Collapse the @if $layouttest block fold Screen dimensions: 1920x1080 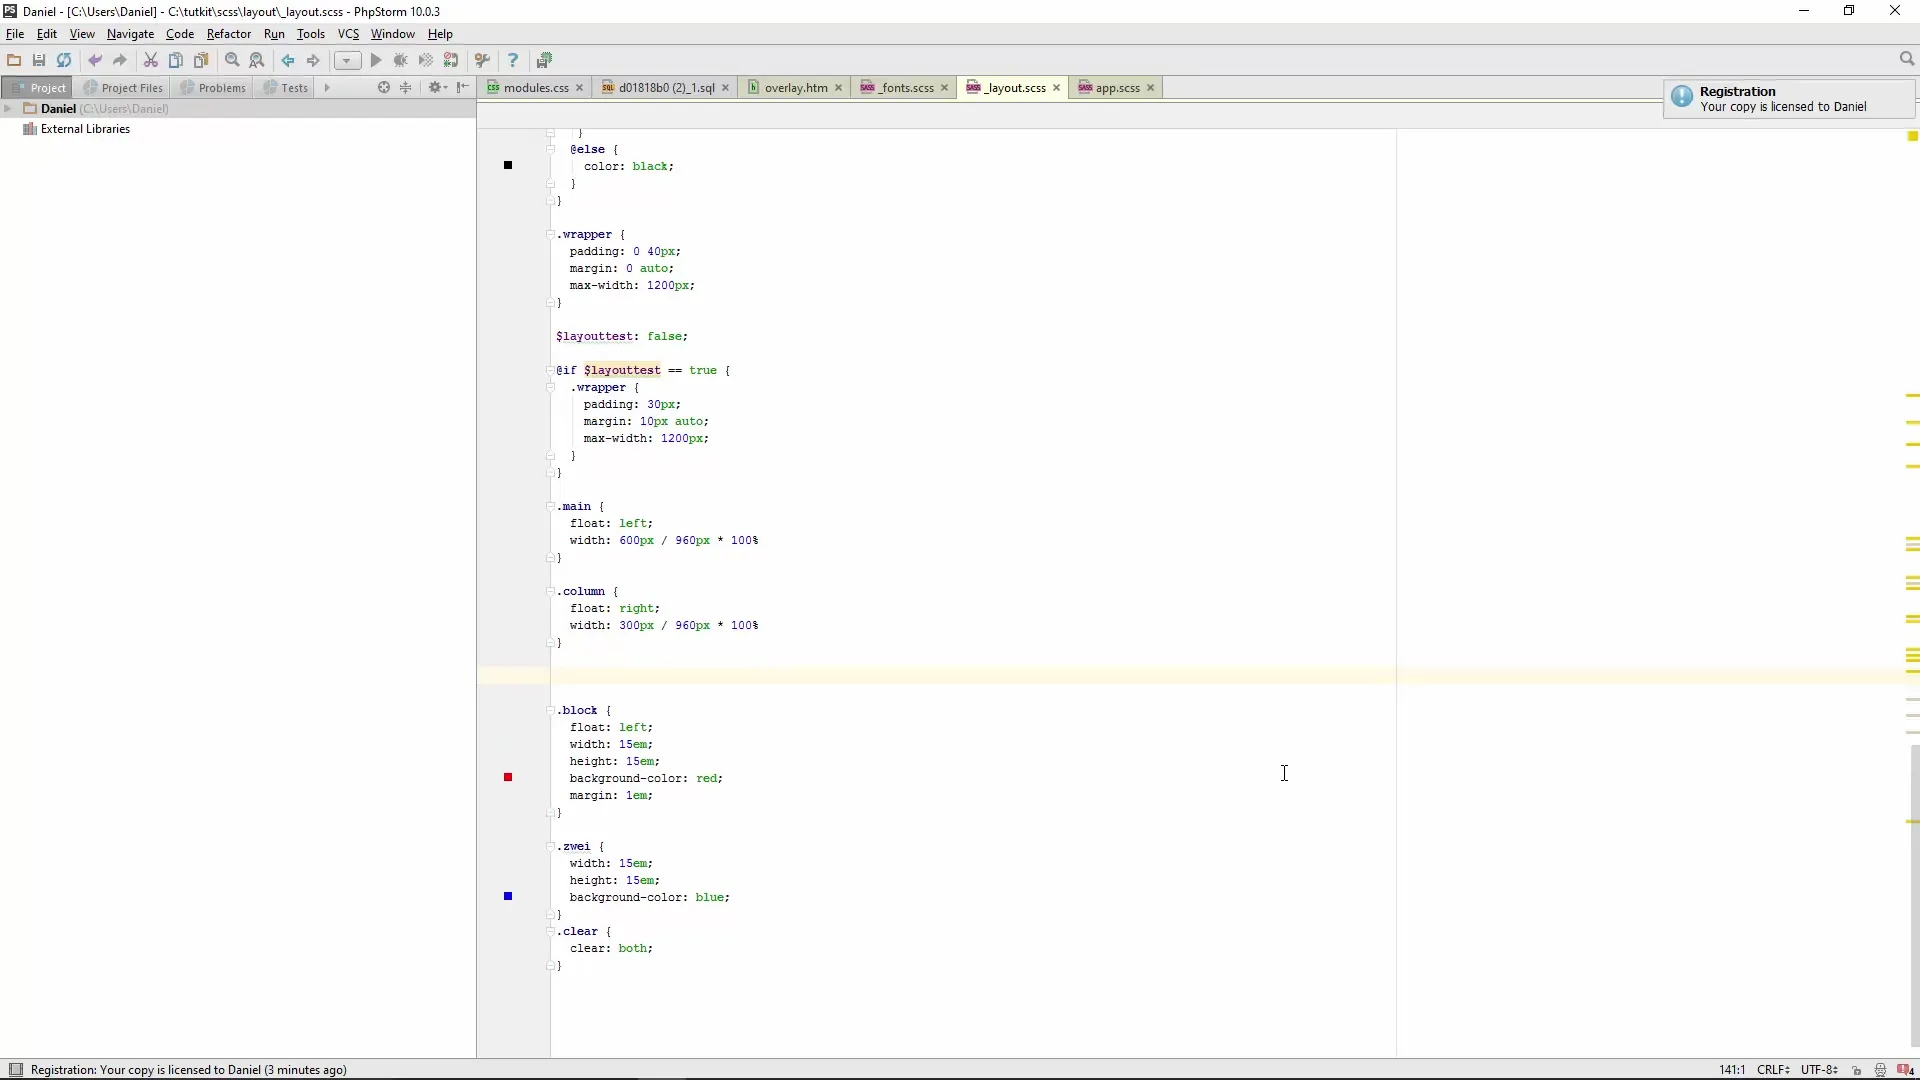[x=550, y=371]
